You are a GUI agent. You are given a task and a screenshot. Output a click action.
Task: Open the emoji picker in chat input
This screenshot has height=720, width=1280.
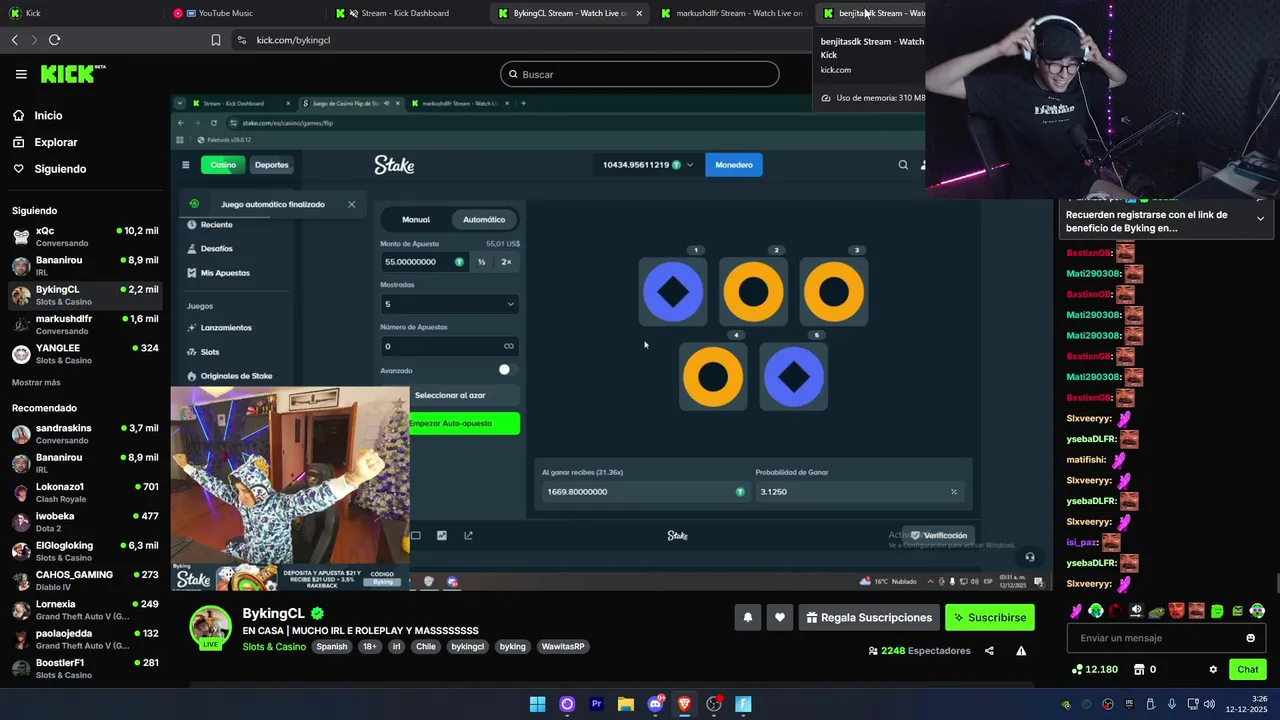click(x=1250, y=638)
